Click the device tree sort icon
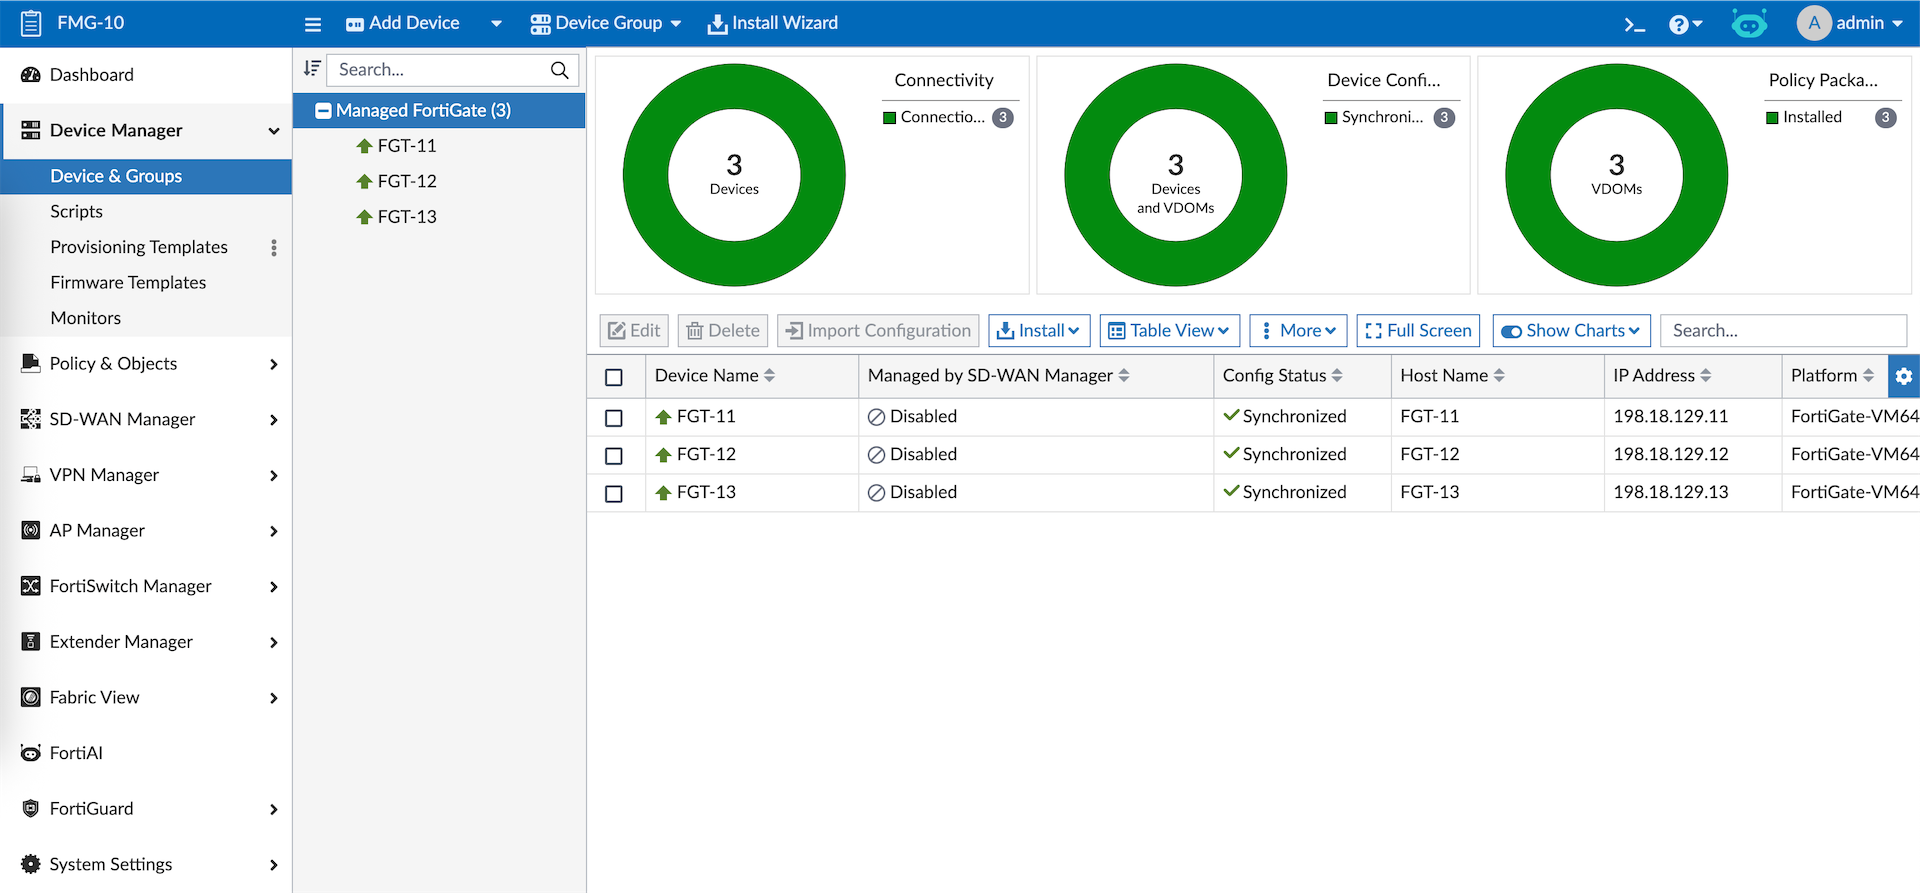1920x893 pixels. [312, 69]
